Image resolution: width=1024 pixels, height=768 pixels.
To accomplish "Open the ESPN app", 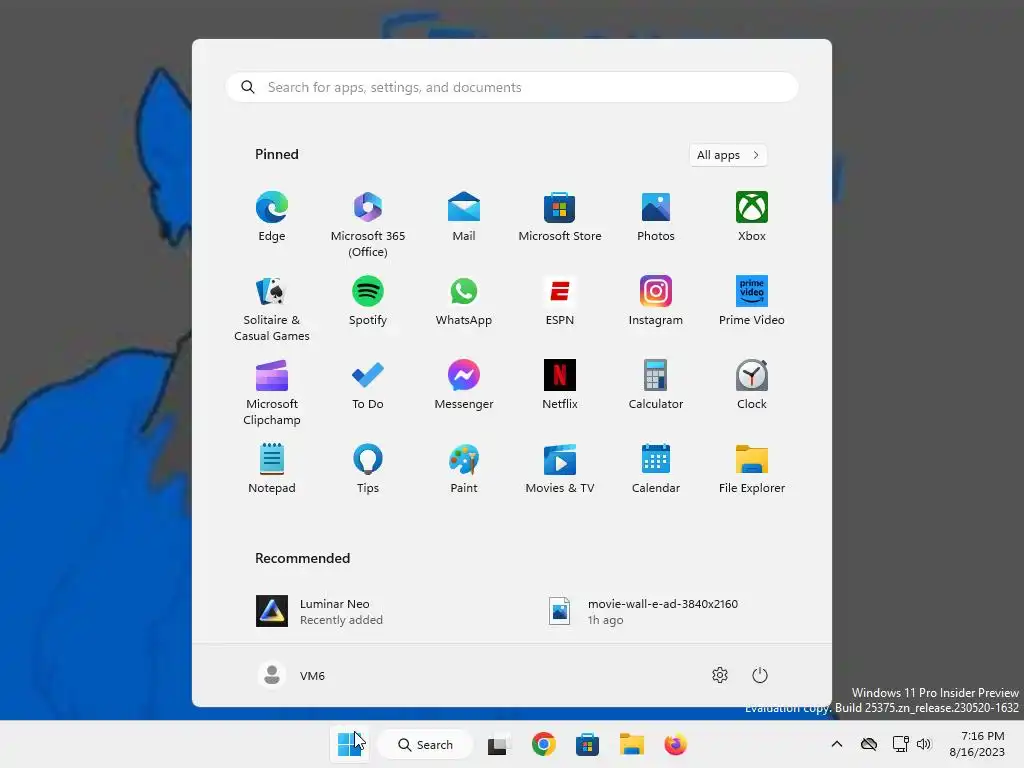I will click(560, 302).
